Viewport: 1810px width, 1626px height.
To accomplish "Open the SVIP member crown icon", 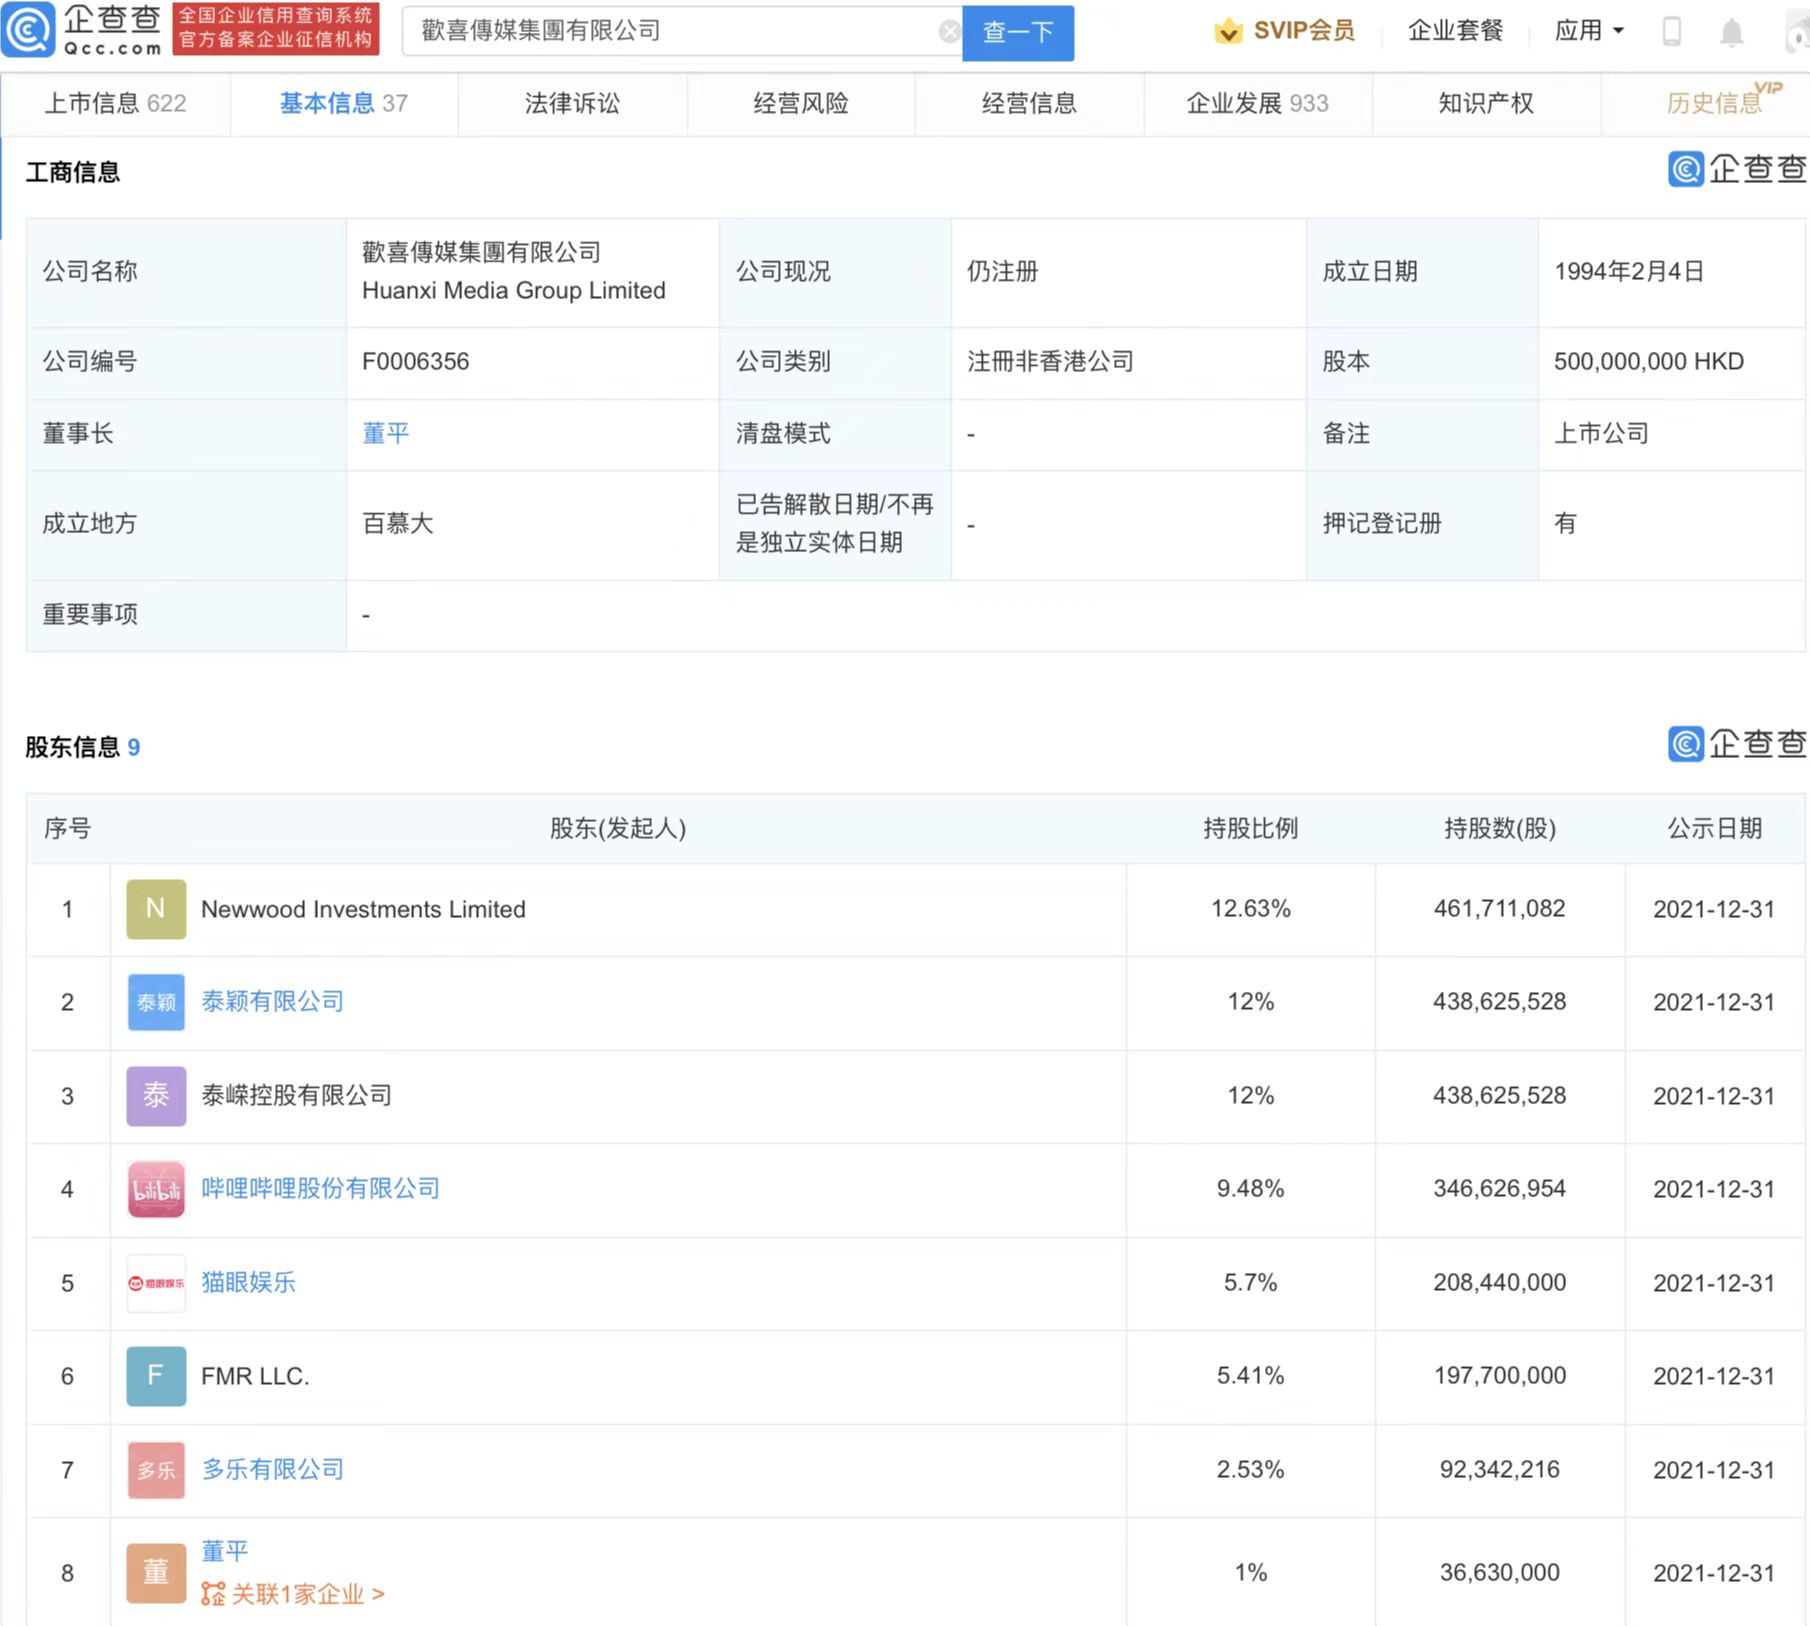I will (x=1228, y=31).
